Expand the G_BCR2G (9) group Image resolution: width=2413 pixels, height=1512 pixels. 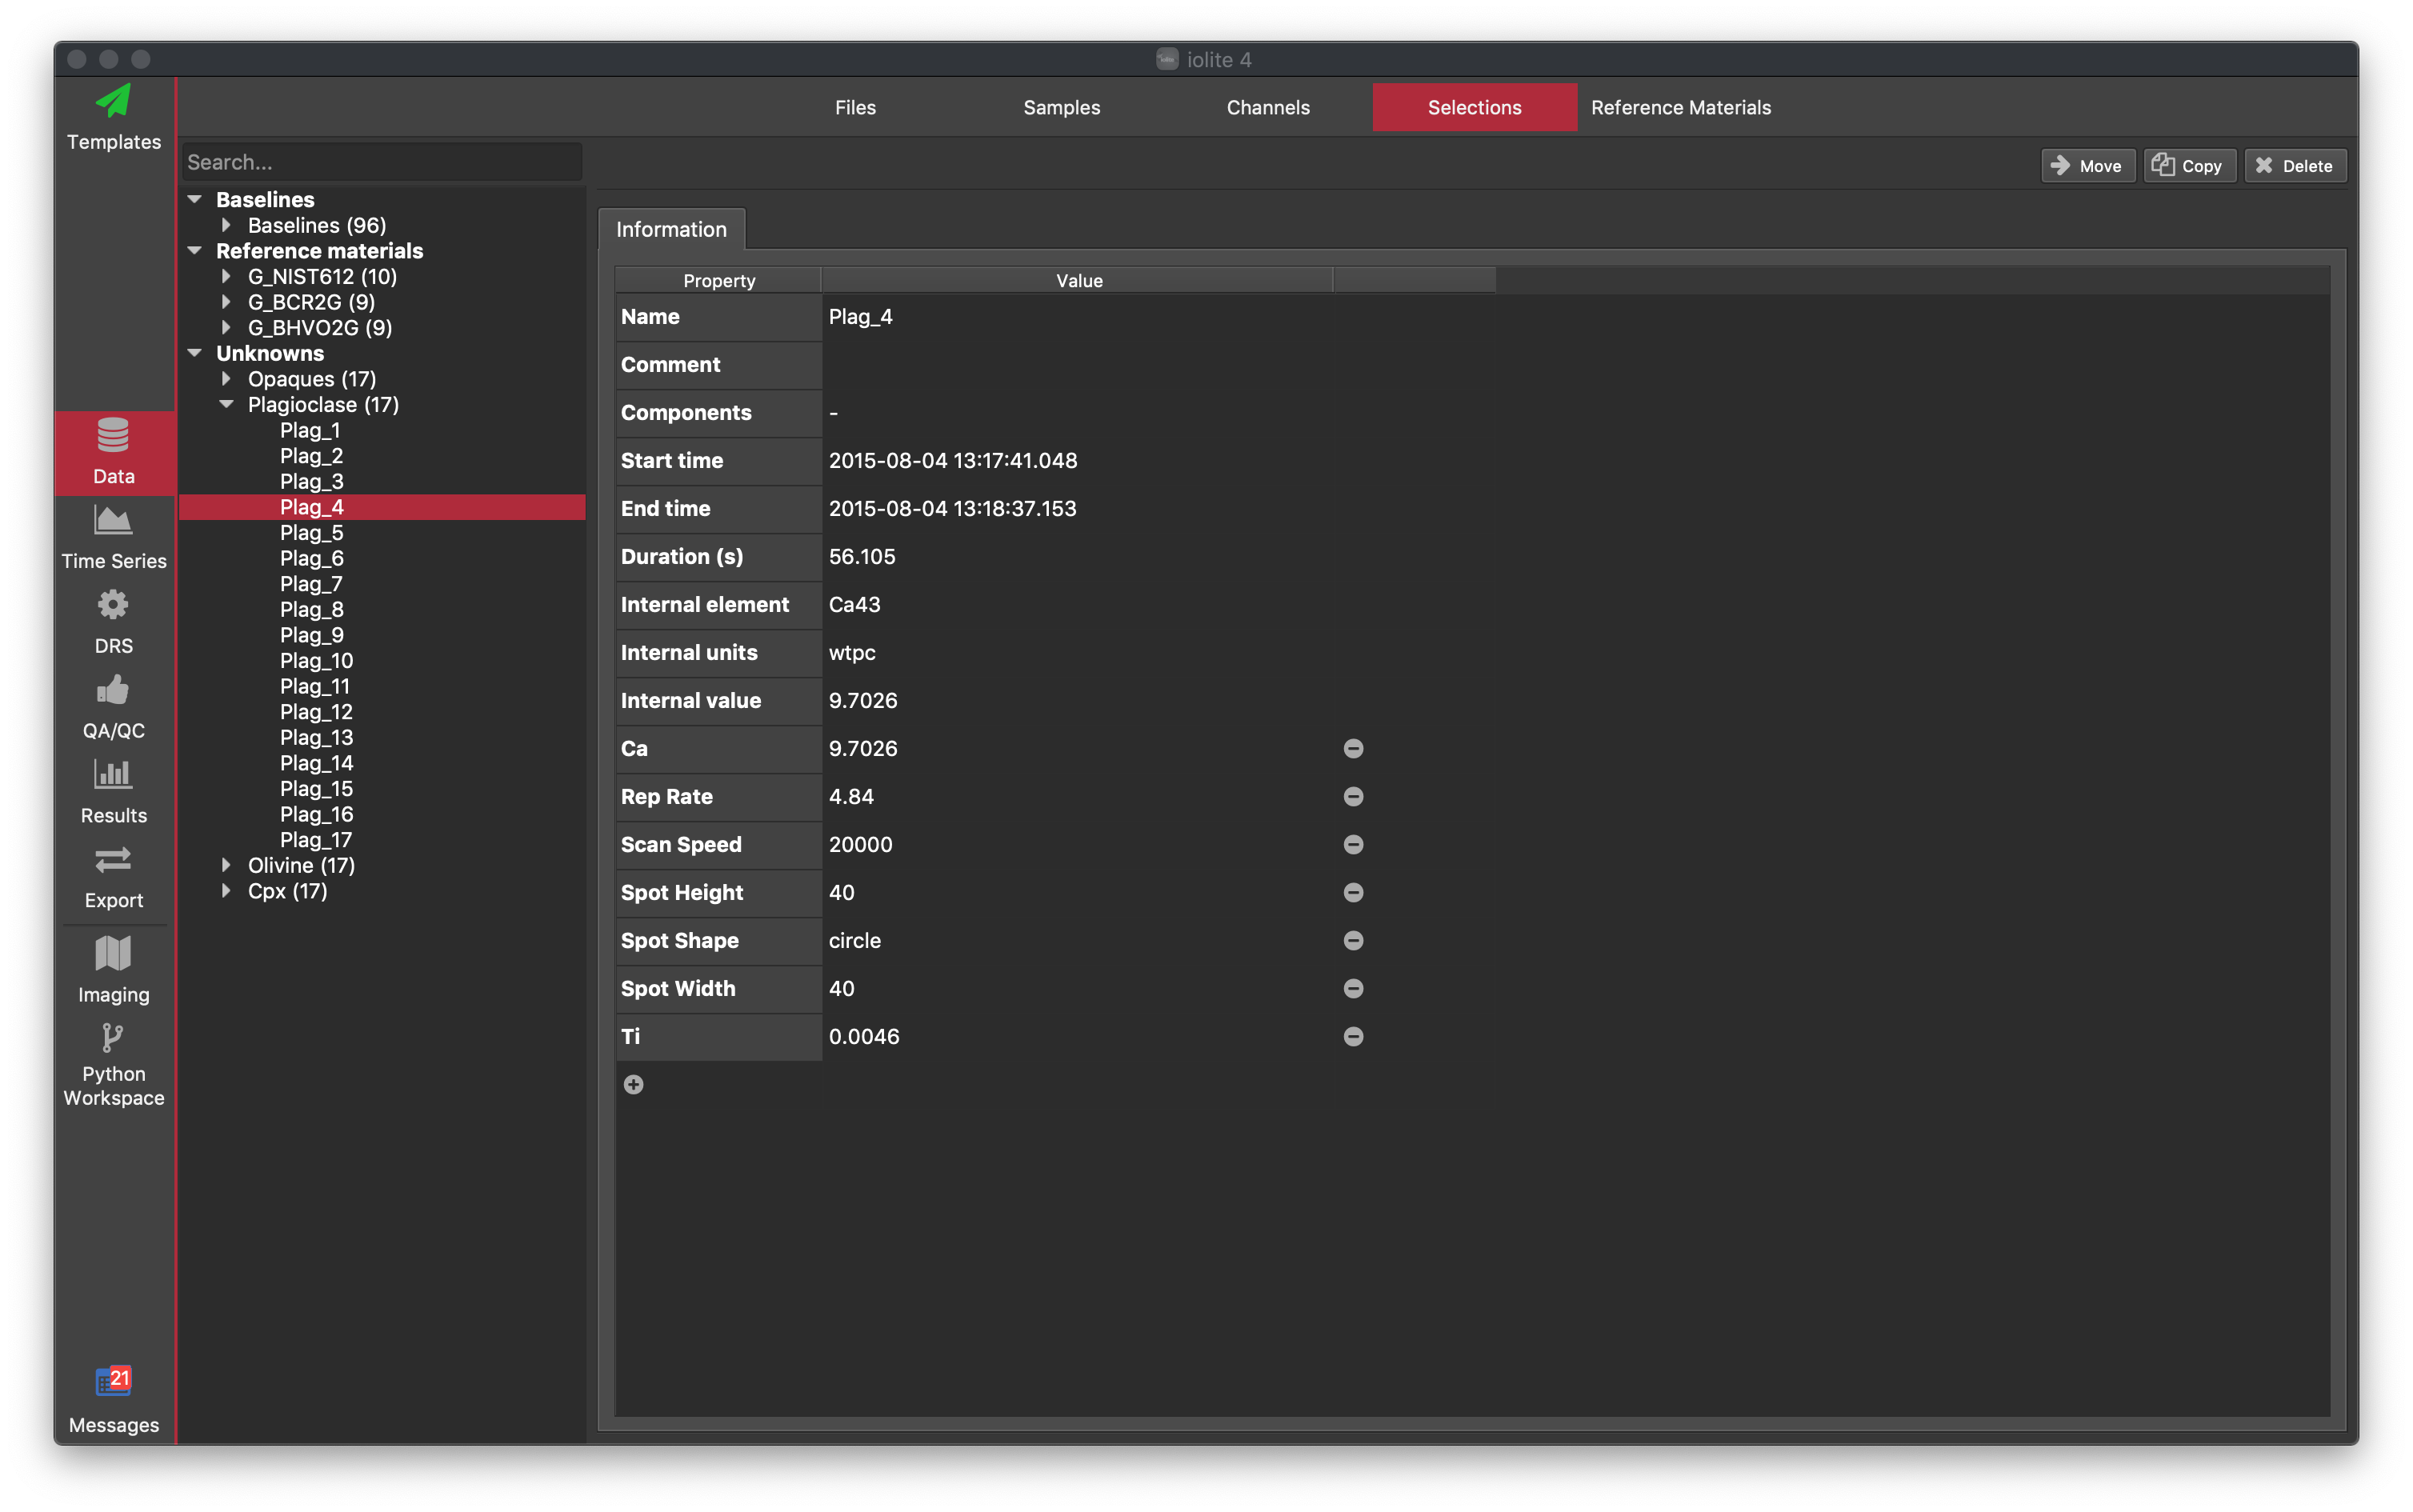pyautogui.click(x=226, y=301)
